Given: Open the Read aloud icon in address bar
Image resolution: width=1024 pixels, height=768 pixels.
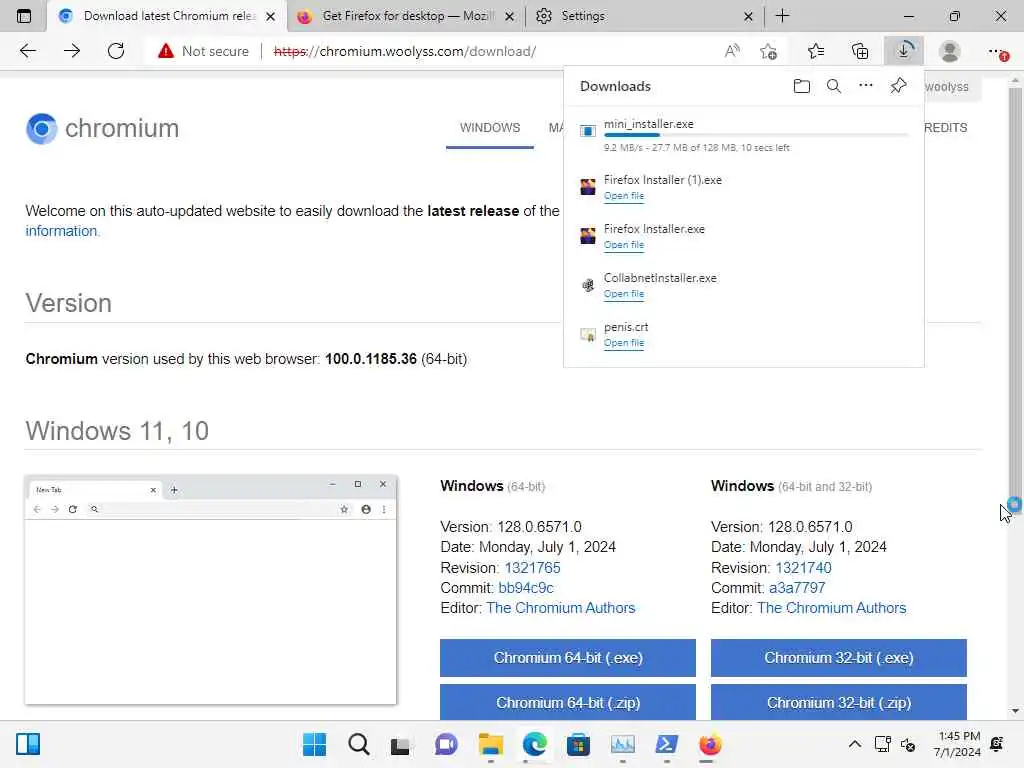Looking at the screenshot, I should click(732, 51).
